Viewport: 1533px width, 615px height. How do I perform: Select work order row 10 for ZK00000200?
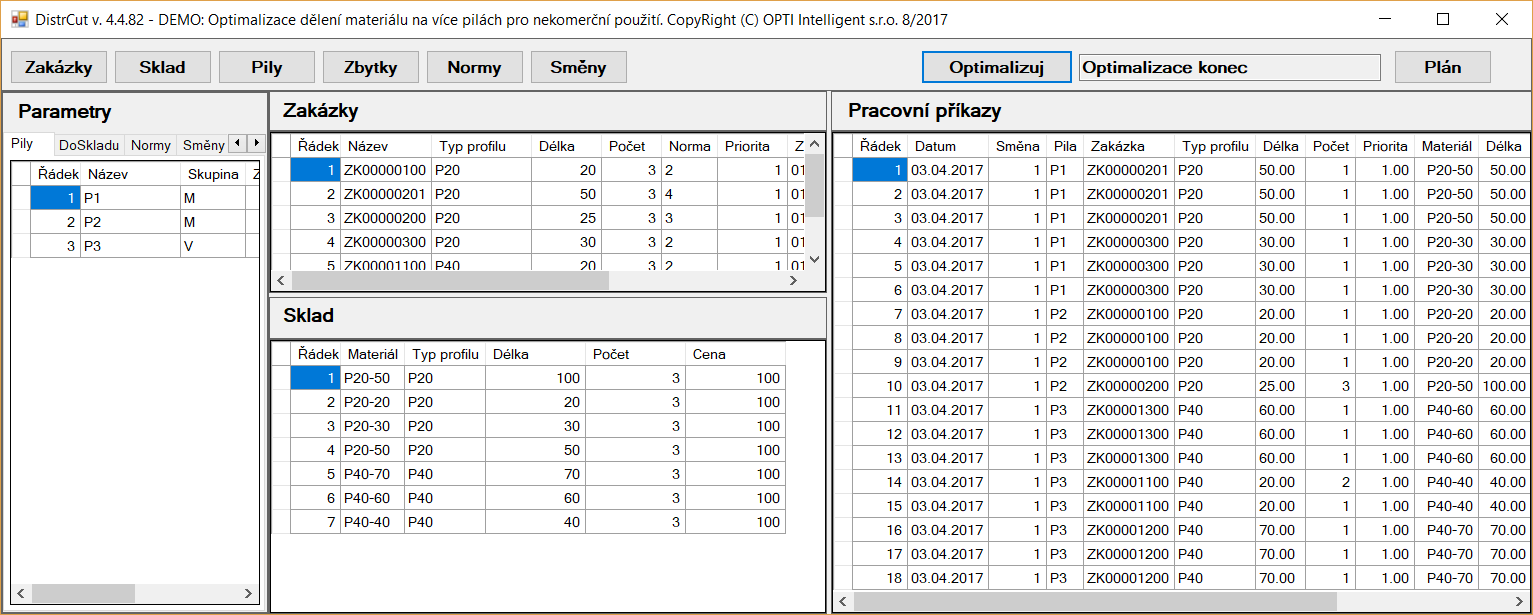click(1181, 386)
